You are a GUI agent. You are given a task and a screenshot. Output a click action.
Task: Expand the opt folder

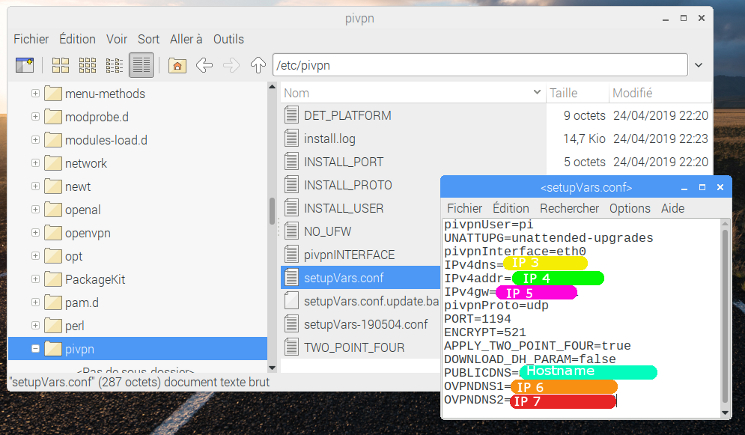[x=35, y=256]
